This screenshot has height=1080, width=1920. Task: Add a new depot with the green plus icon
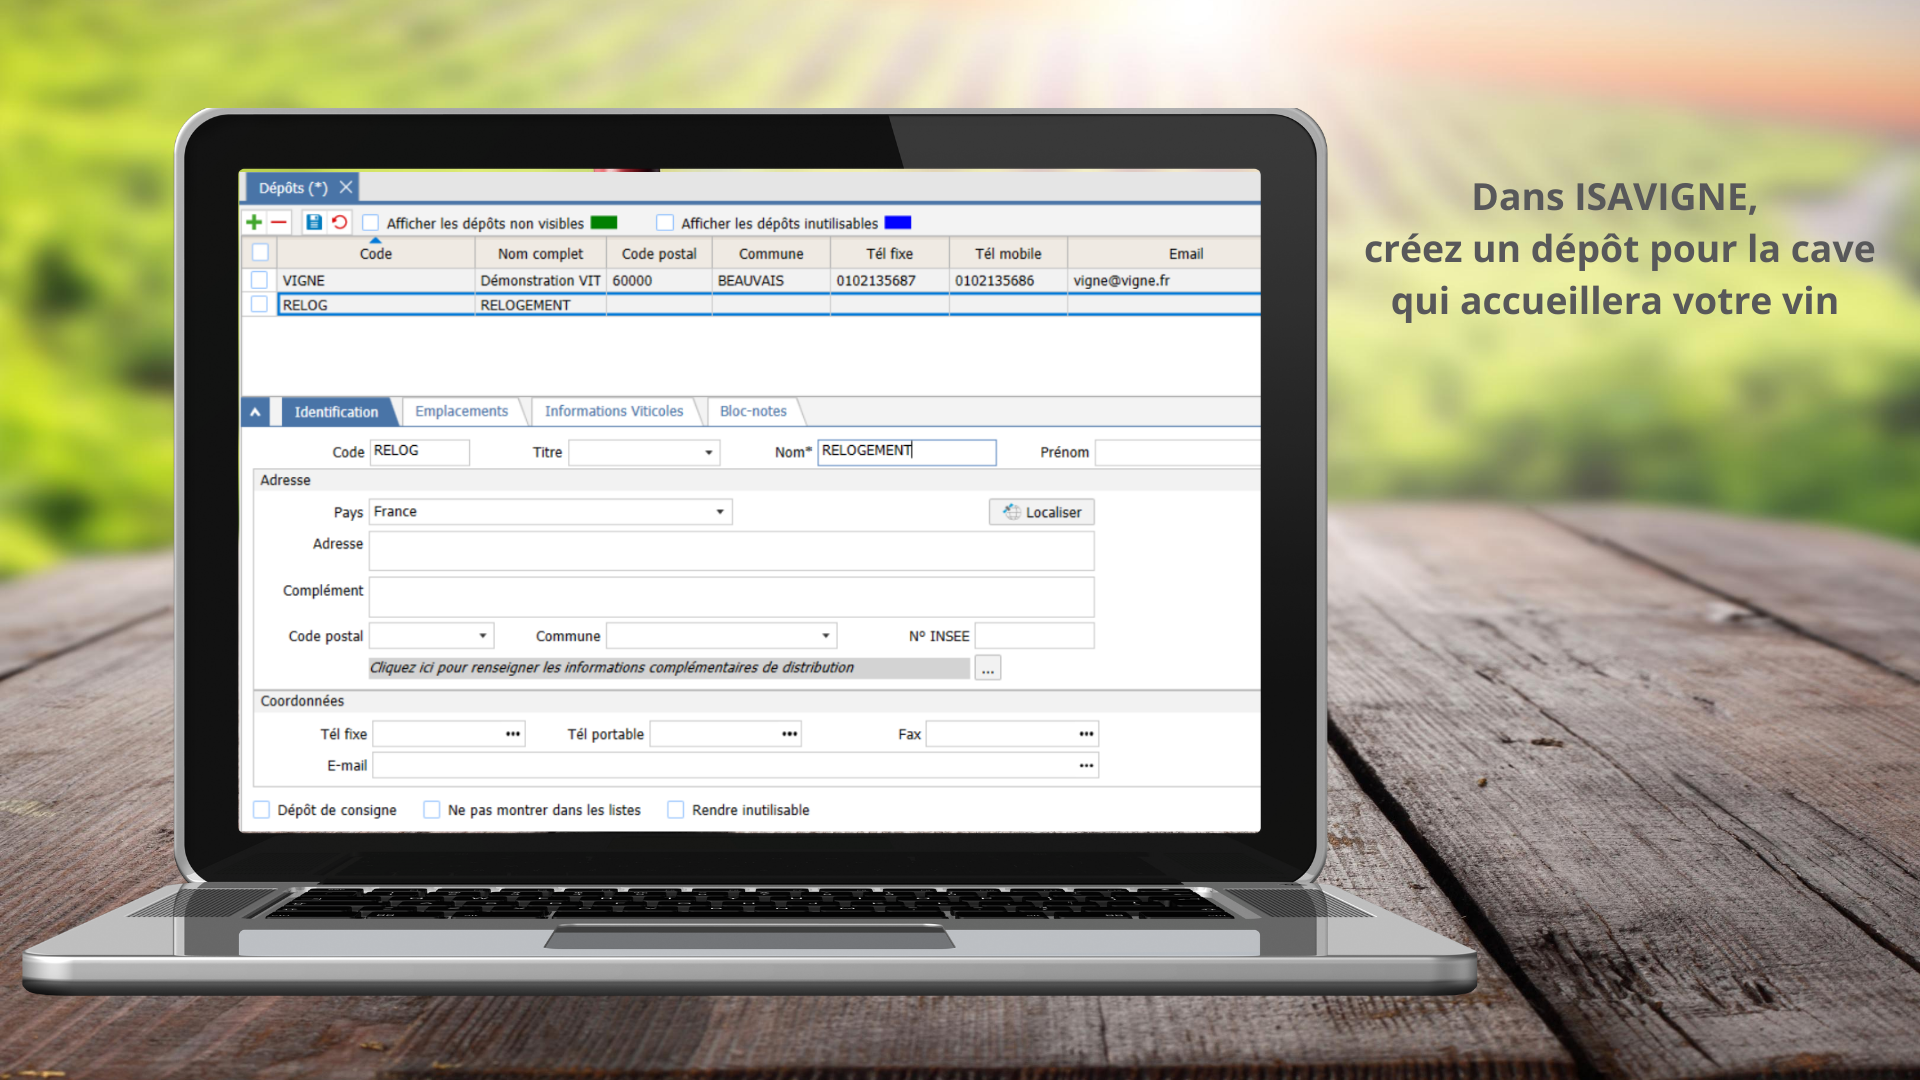coord(254,222)
